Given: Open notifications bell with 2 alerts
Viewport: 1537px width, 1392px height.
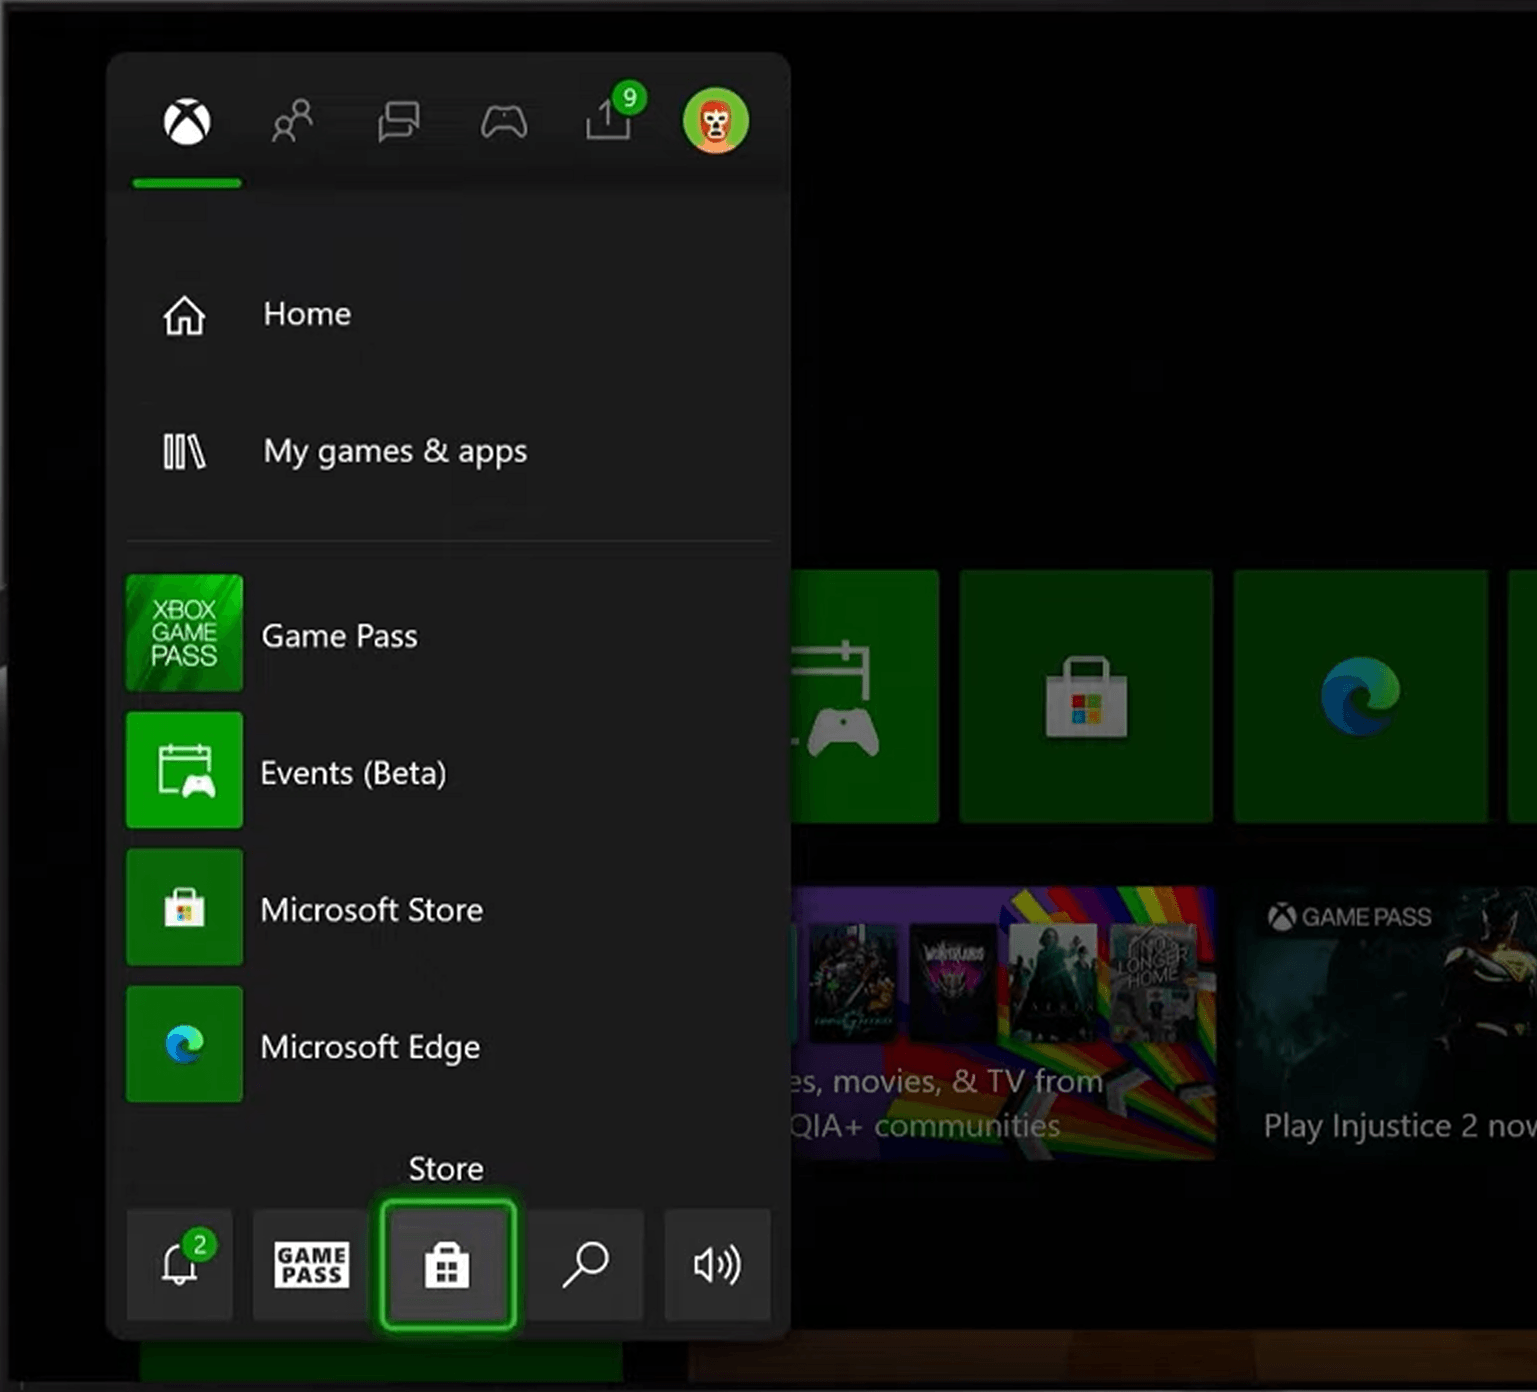Looking at the screenshot, I should click(180, 1265).
